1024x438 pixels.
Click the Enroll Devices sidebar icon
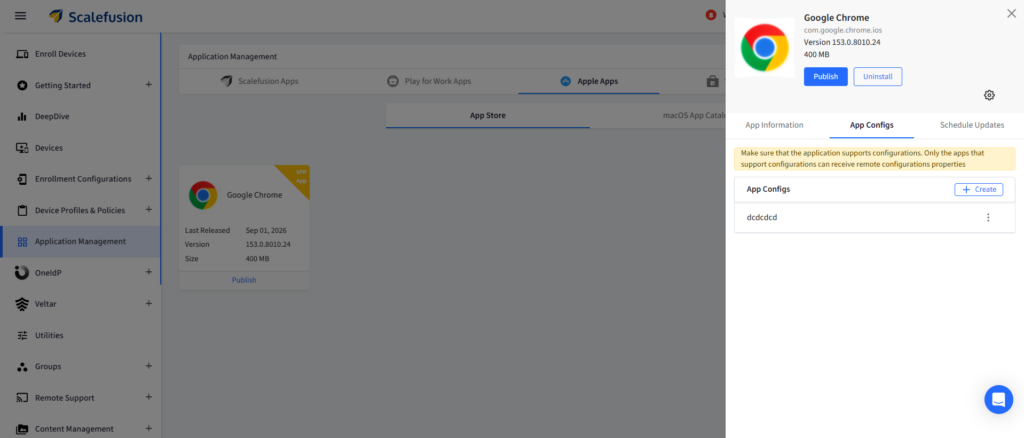pyautogui.click(x=22, y=54)
